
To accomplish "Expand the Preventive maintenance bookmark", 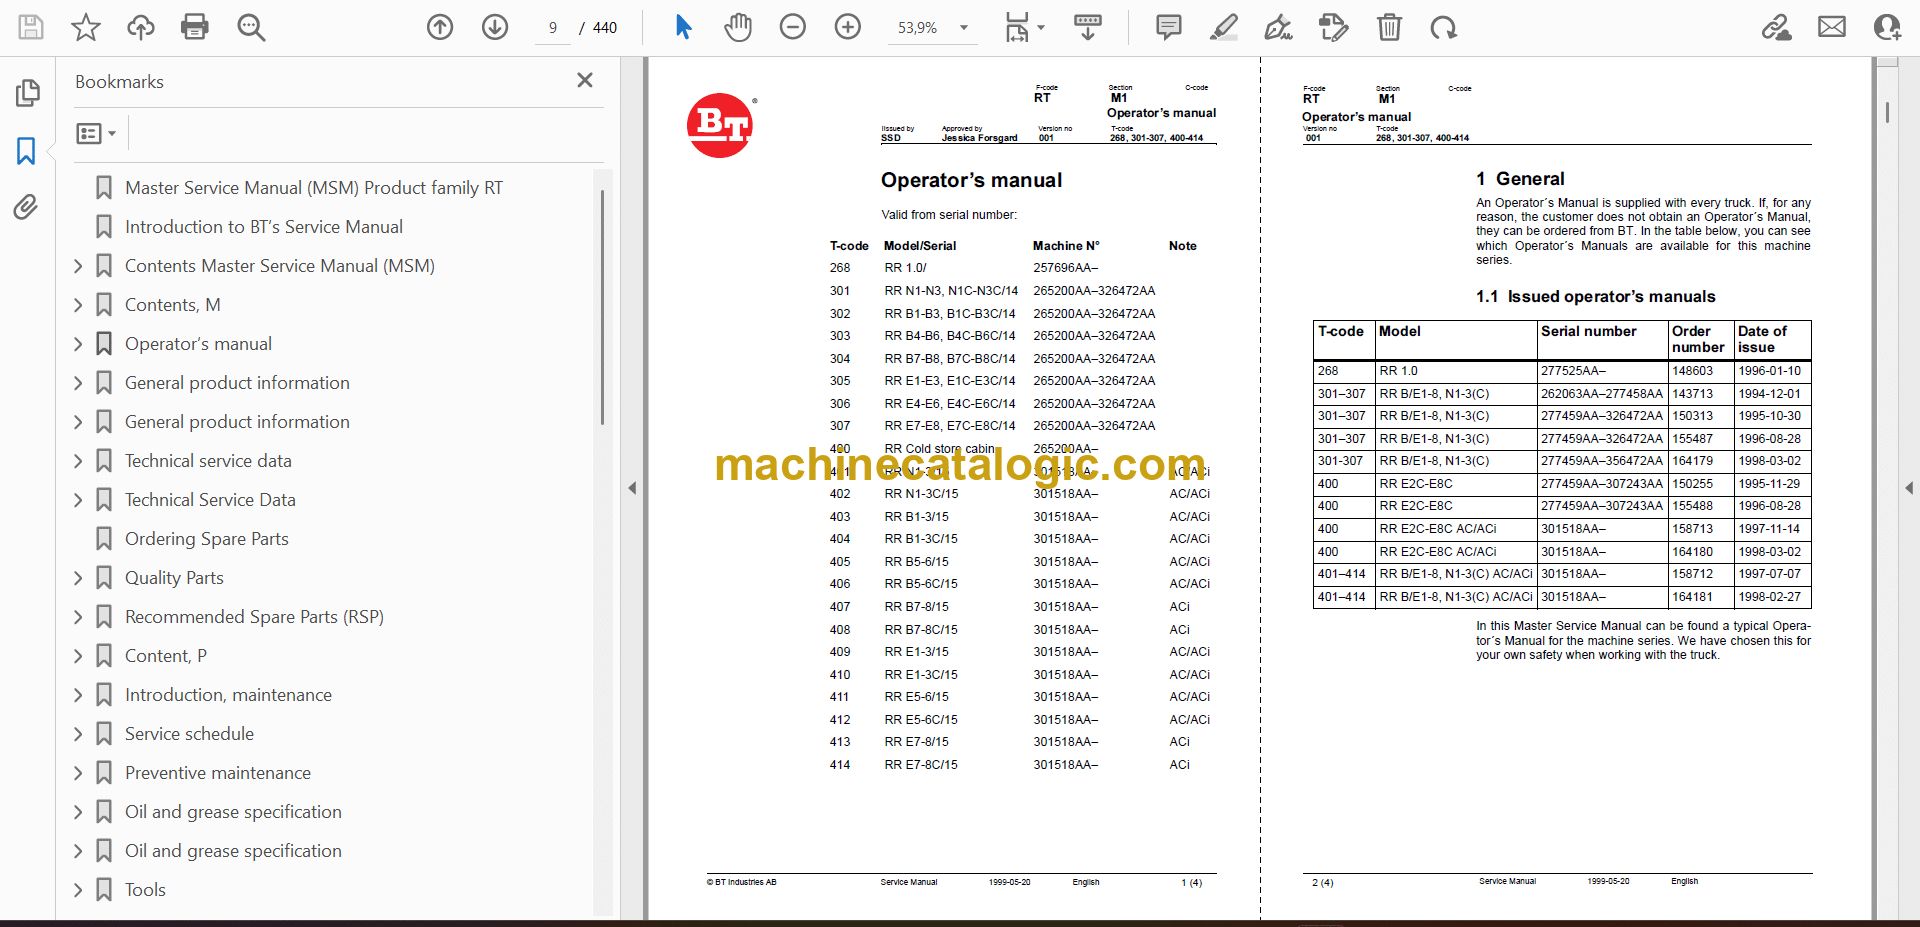I will pos(78,773).
